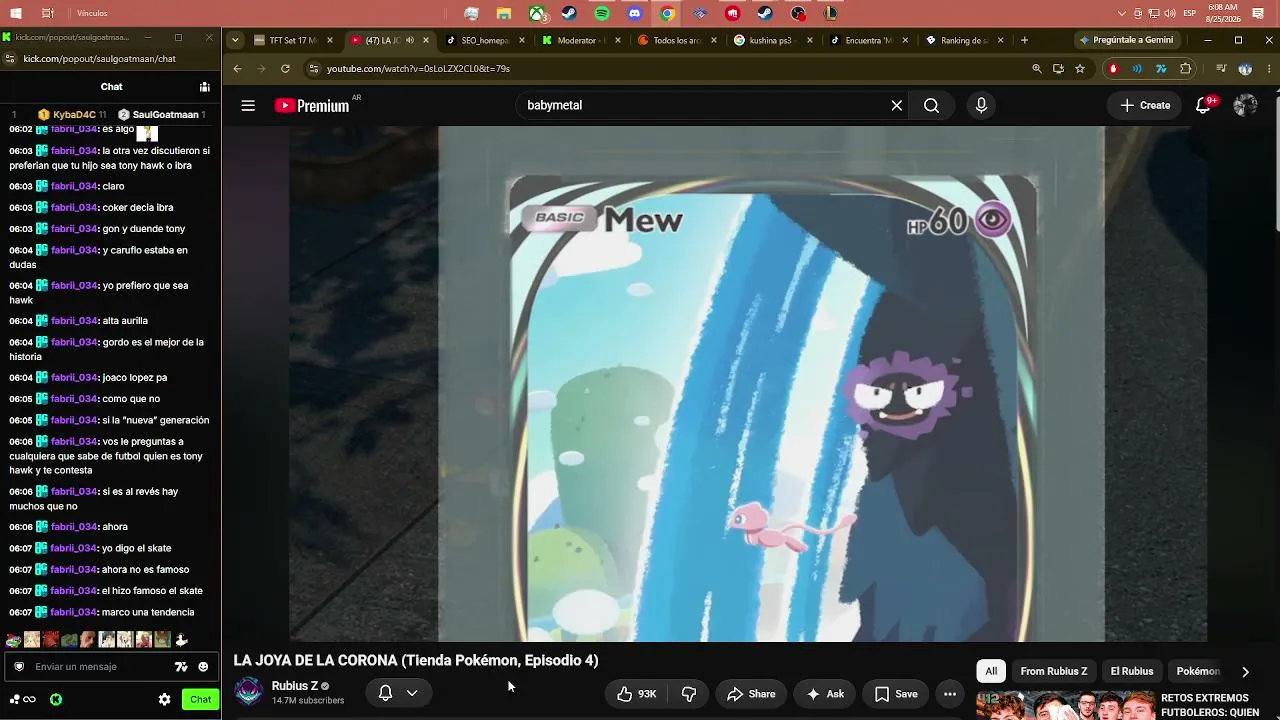Select the All filter chip

coord(991,672)
